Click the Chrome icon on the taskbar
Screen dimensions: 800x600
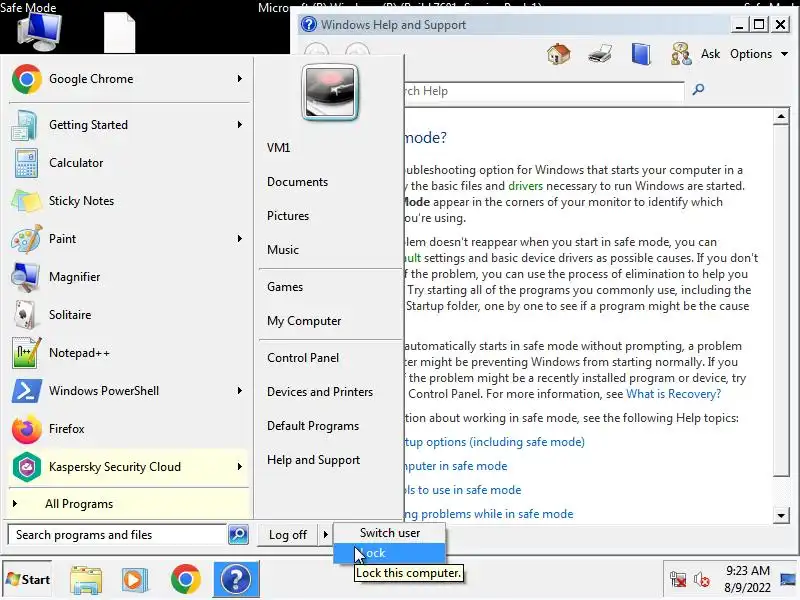click(x=186, y=579)
